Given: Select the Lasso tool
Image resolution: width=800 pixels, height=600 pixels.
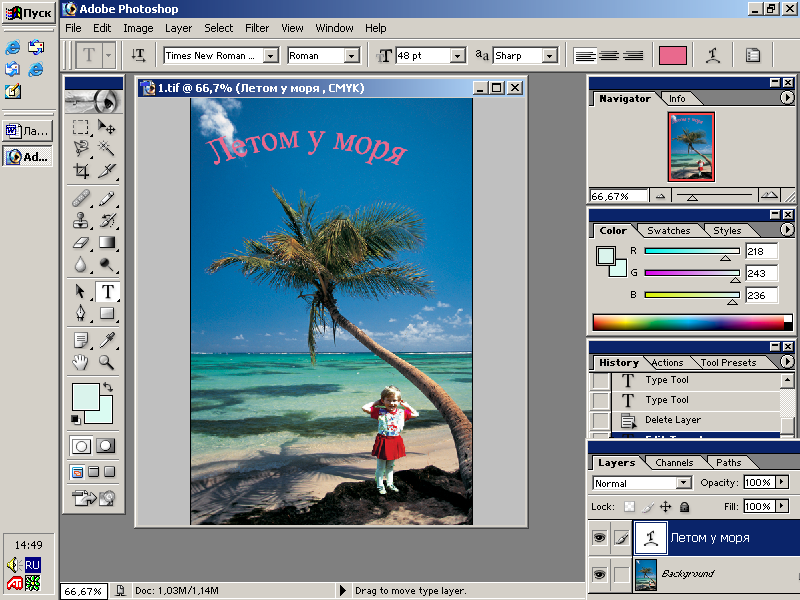Looking at the screenshot, I should pos(81,148).
